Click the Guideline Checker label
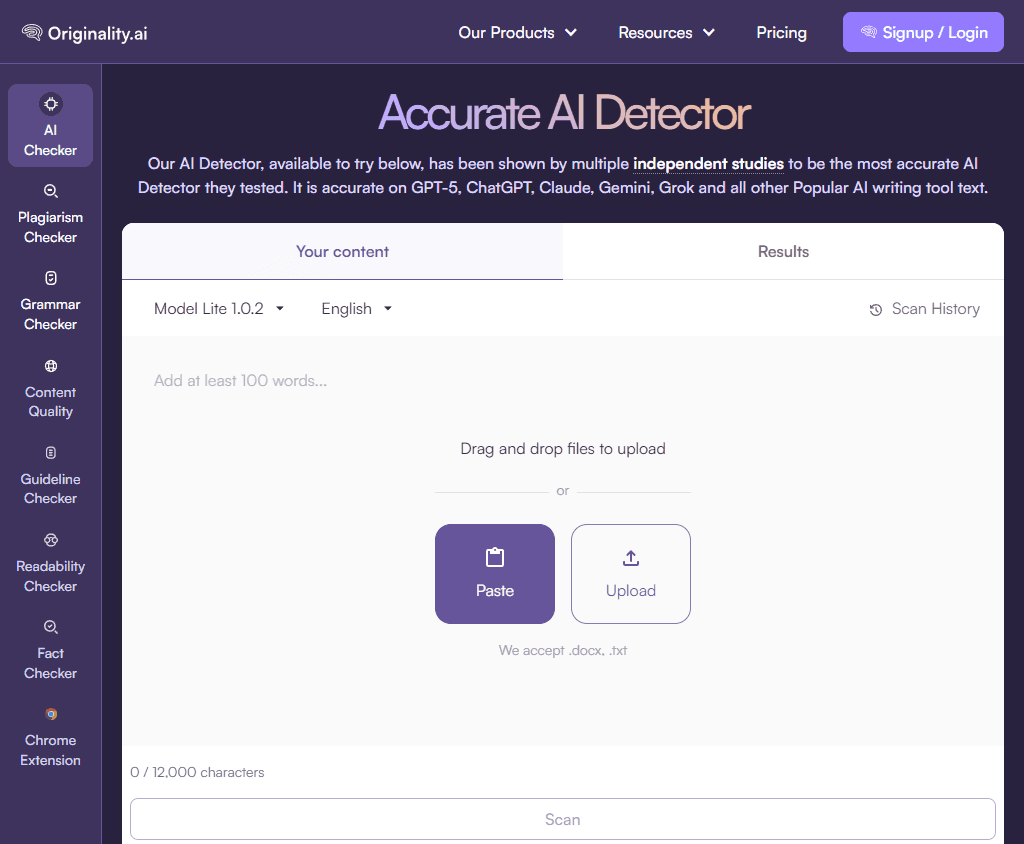 point(50,489)
